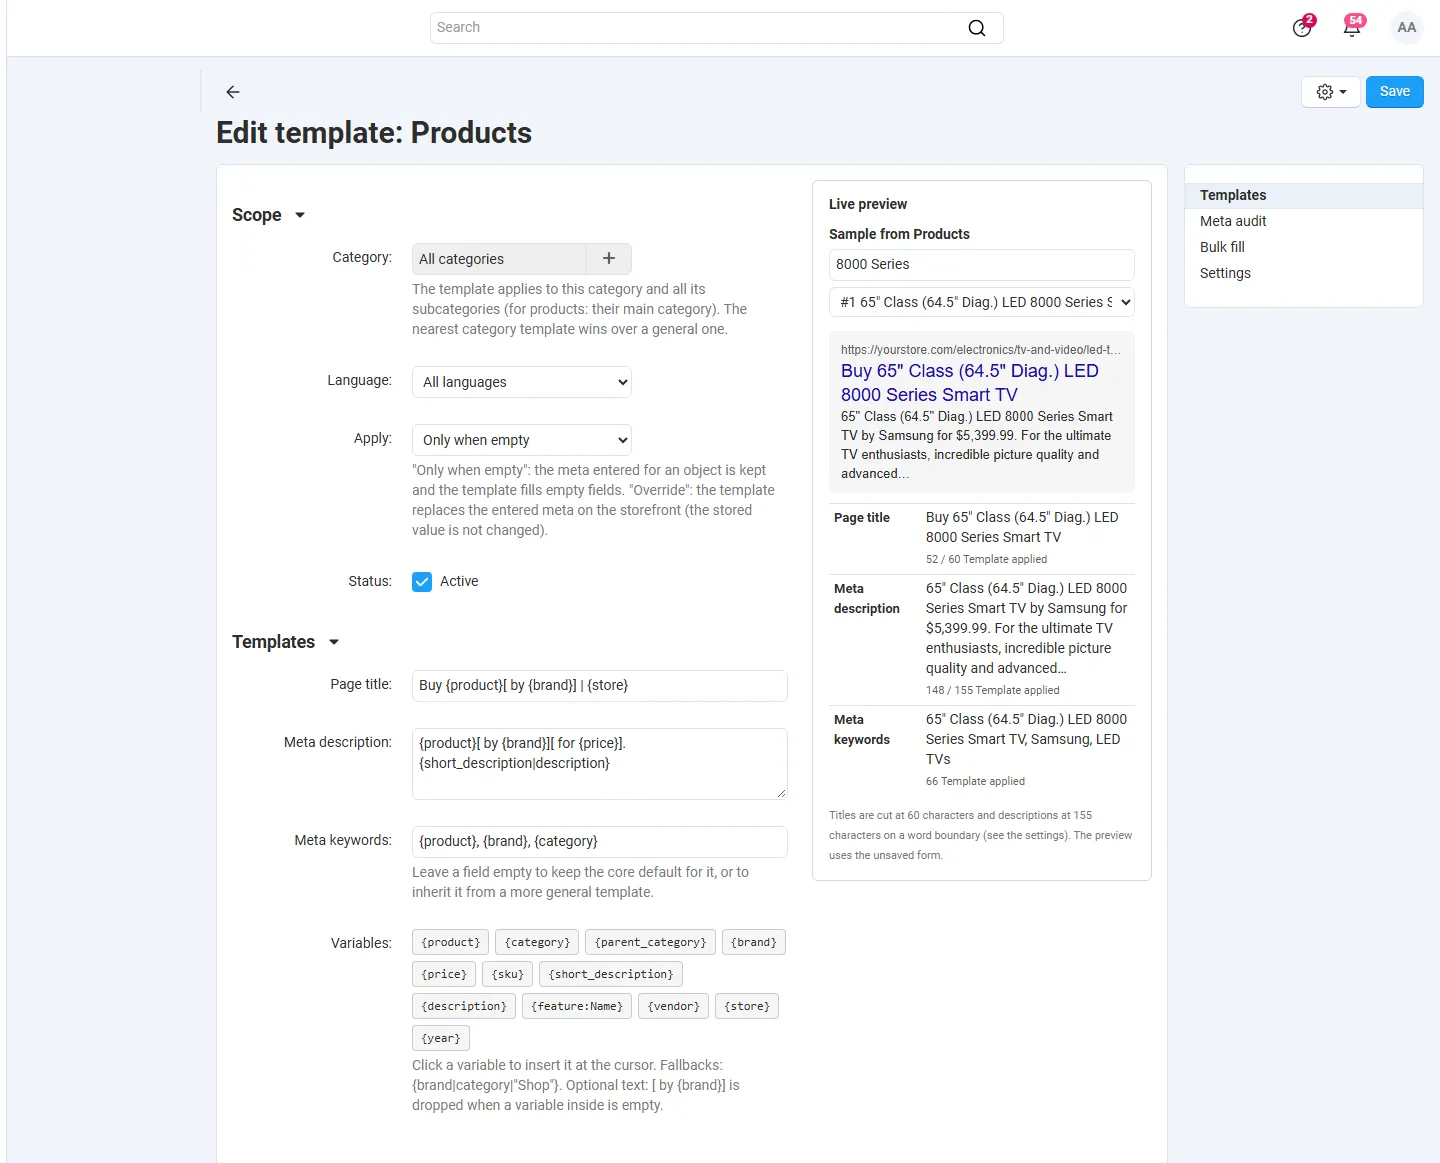
Task: Select Templates in the right sidebar
Action: coord(1304,195)
